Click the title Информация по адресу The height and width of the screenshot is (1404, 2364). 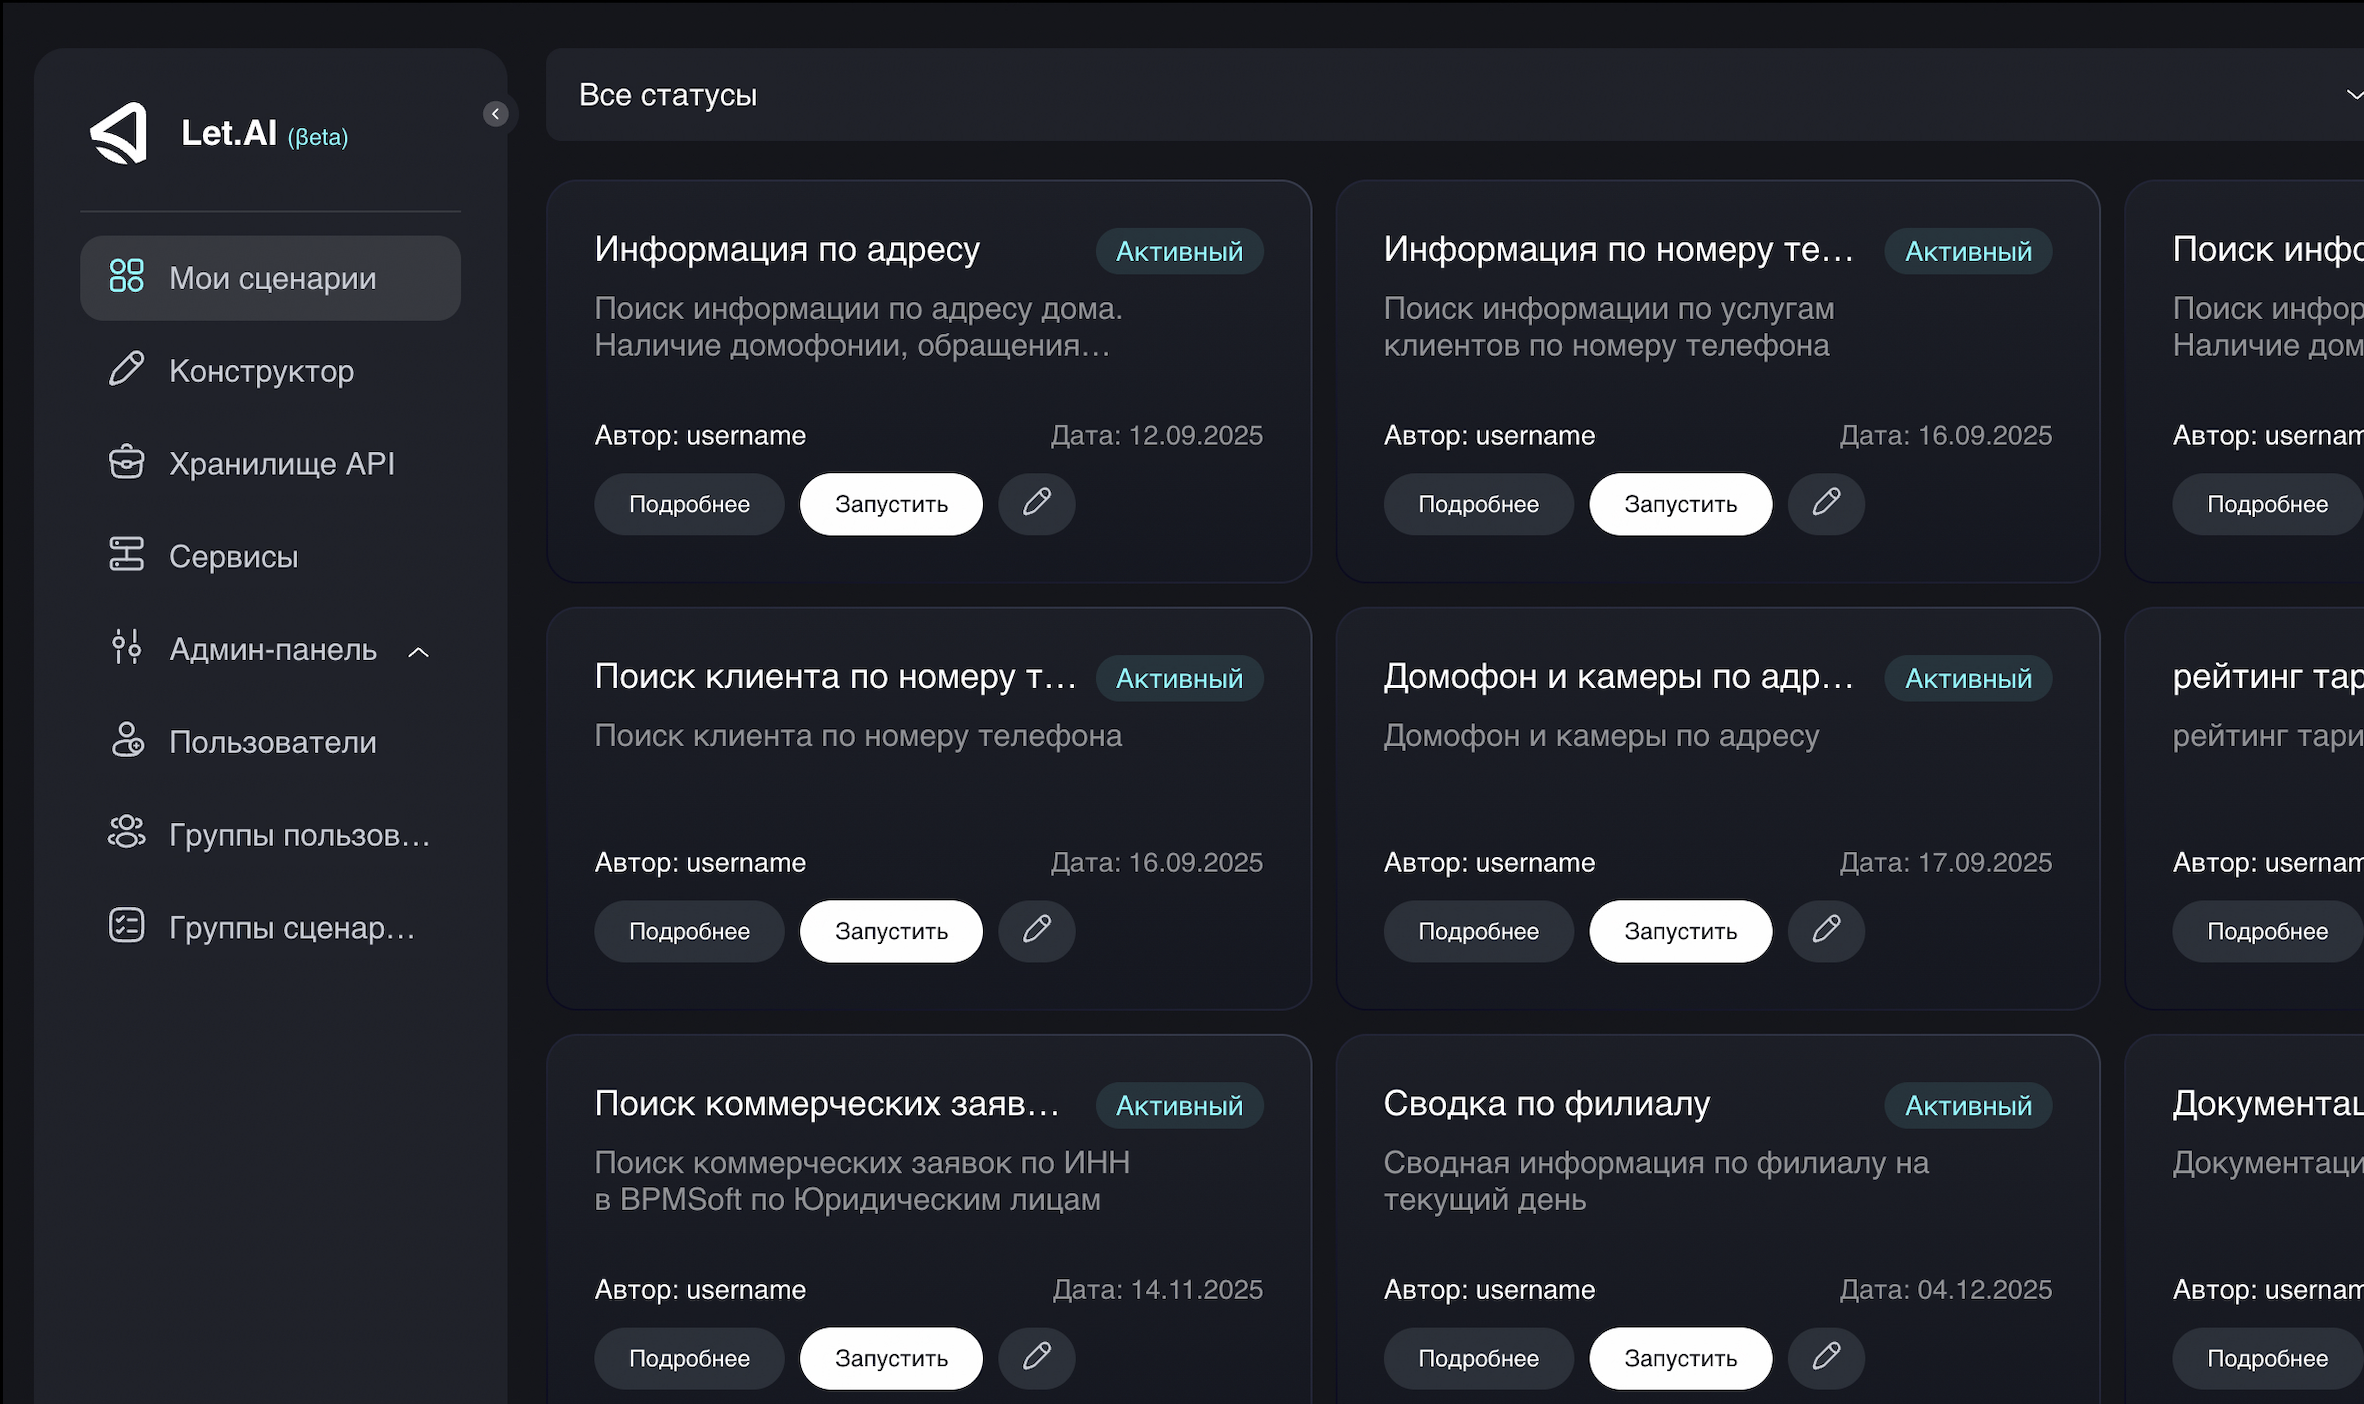pyautogui.click(x=787, y=249)
